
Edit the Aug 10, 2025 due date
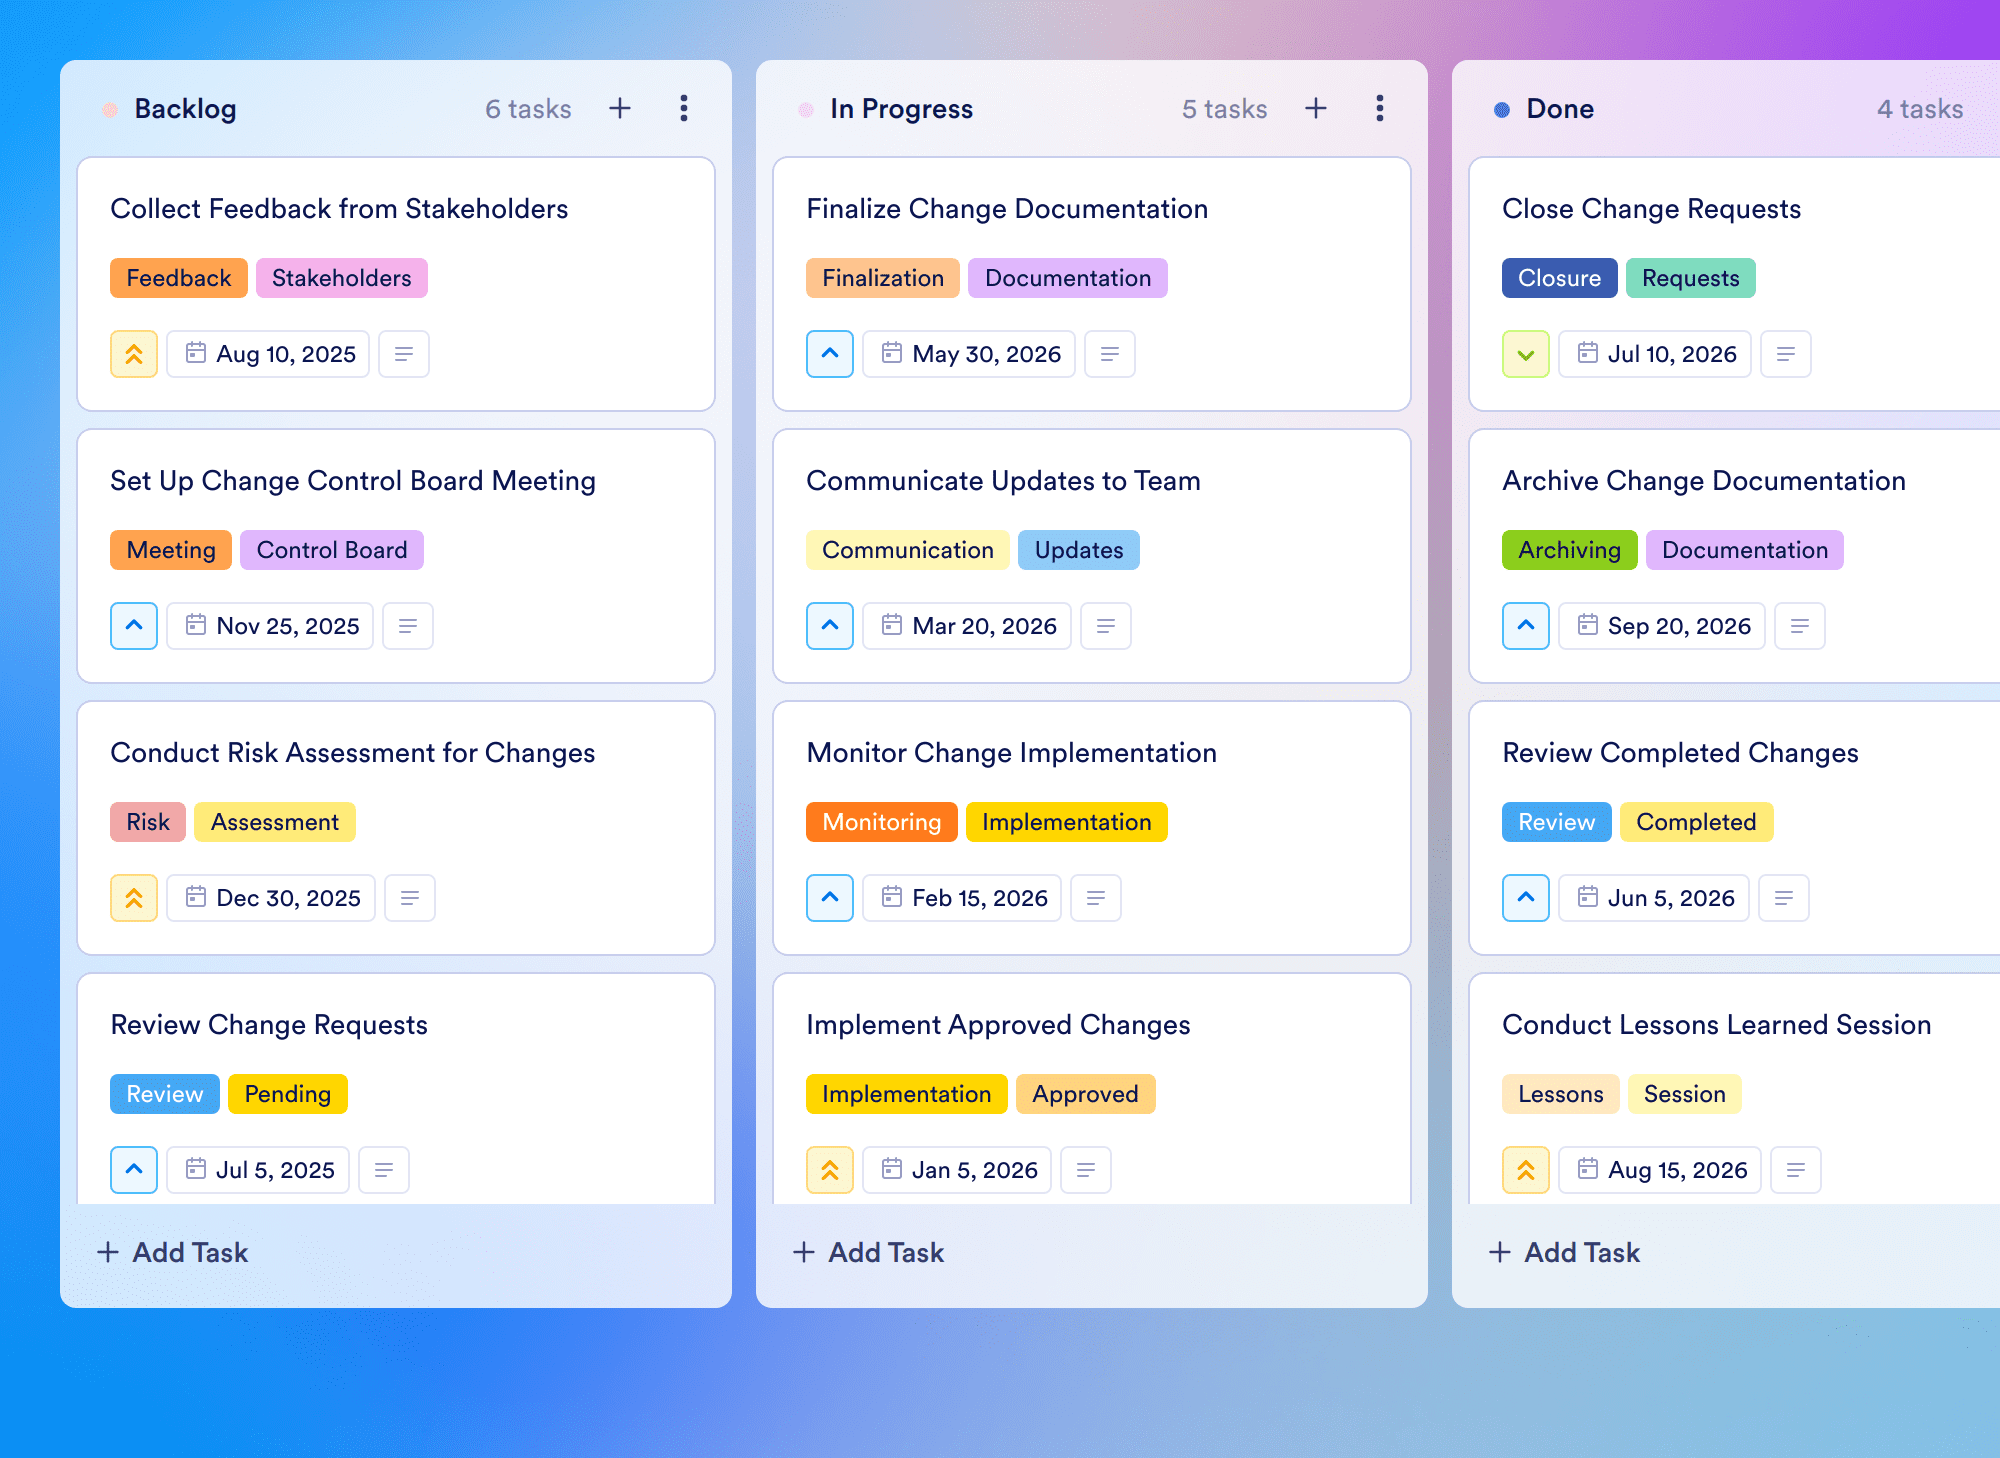(x=268, y=354)
